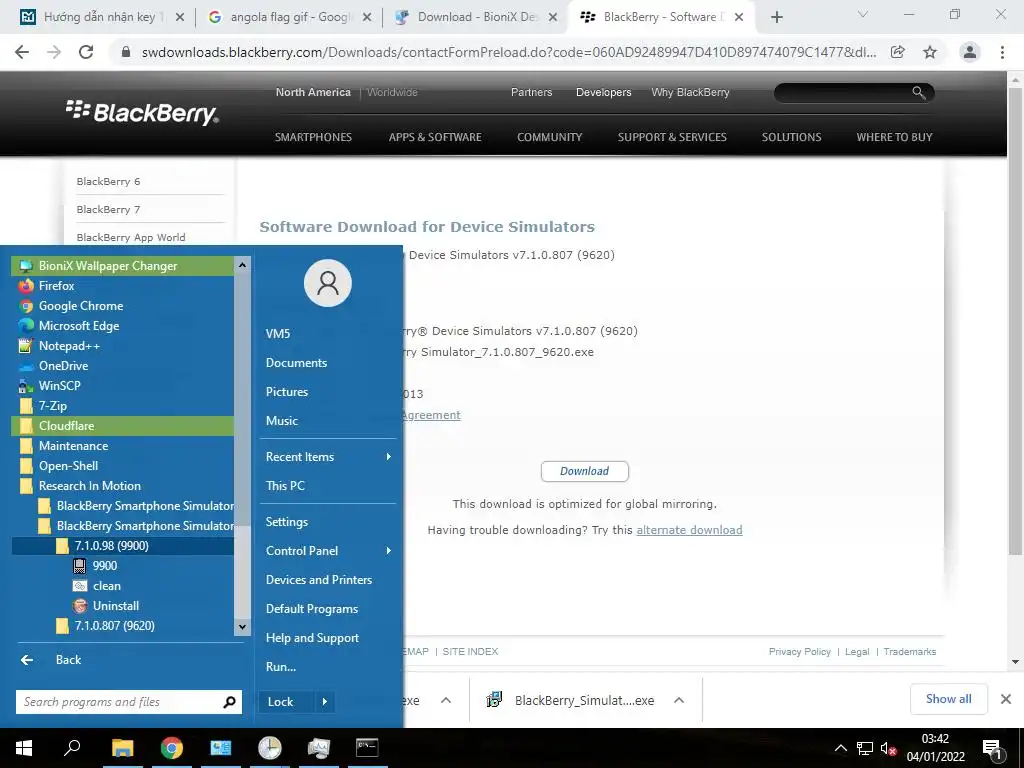Screen dimensions: 1024x768
Task: Expand Recent Items submenu
Action: (x=328, y=457)
